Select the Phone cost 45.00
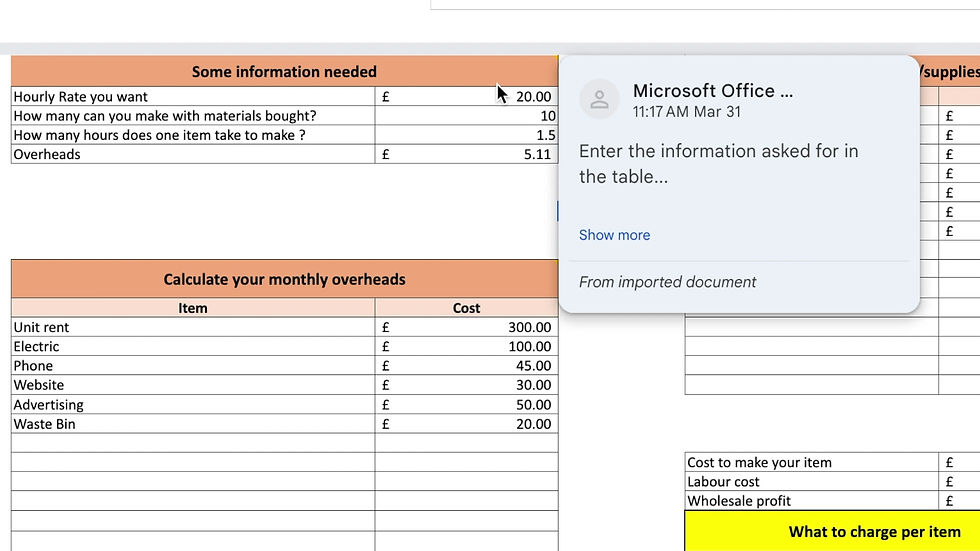This screenshot has height=551, width=980. [466, 365]
